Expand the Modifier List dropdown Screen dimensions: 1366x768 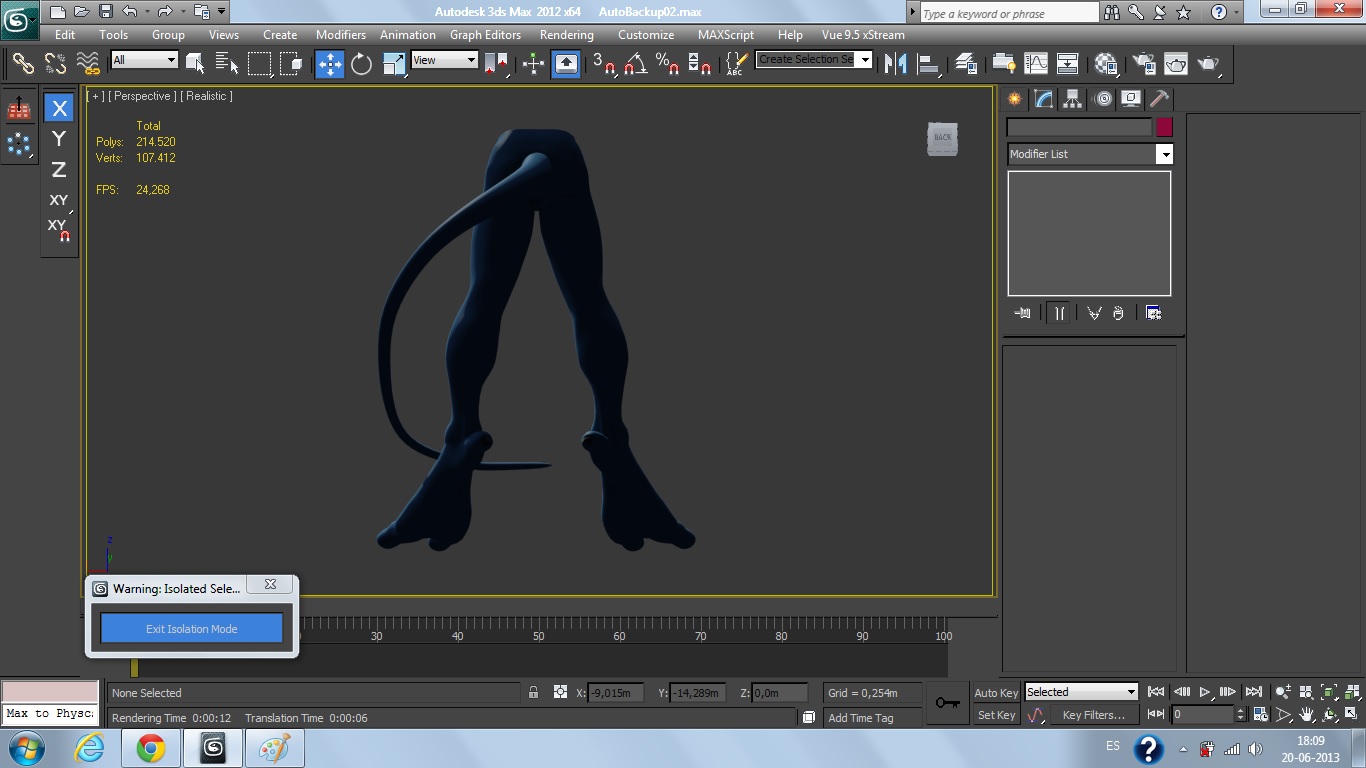click(x=1164, y=154)
